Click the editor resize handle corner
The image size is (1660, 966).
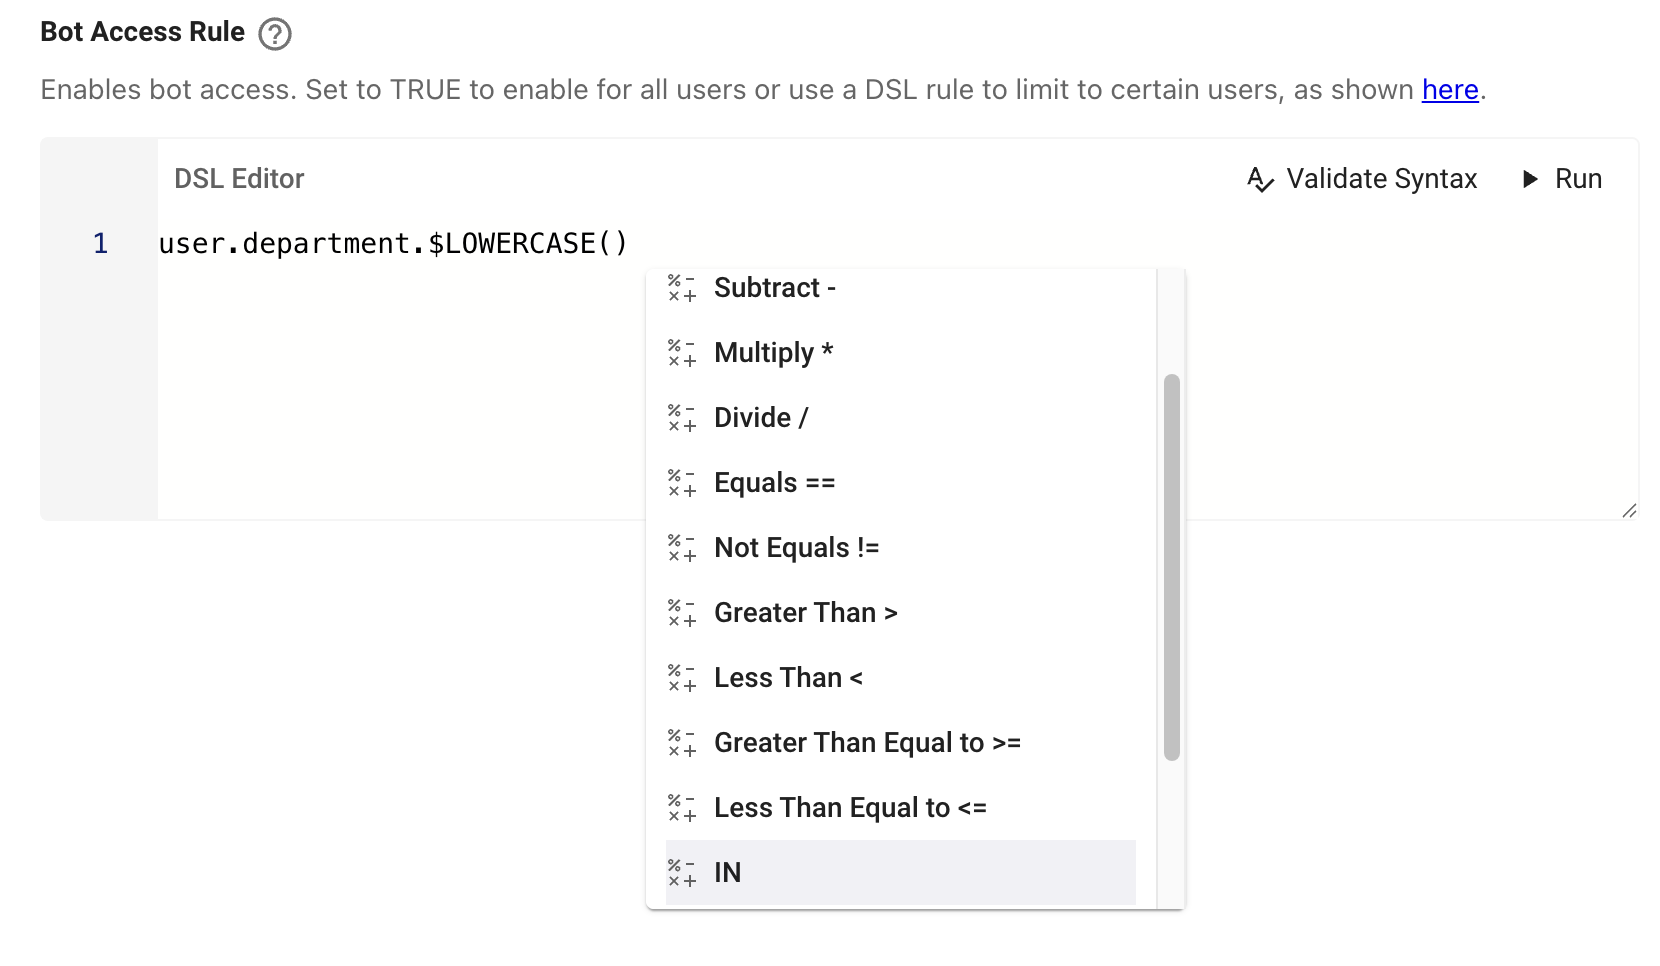pyautogui.click(x=1629, y=511)
